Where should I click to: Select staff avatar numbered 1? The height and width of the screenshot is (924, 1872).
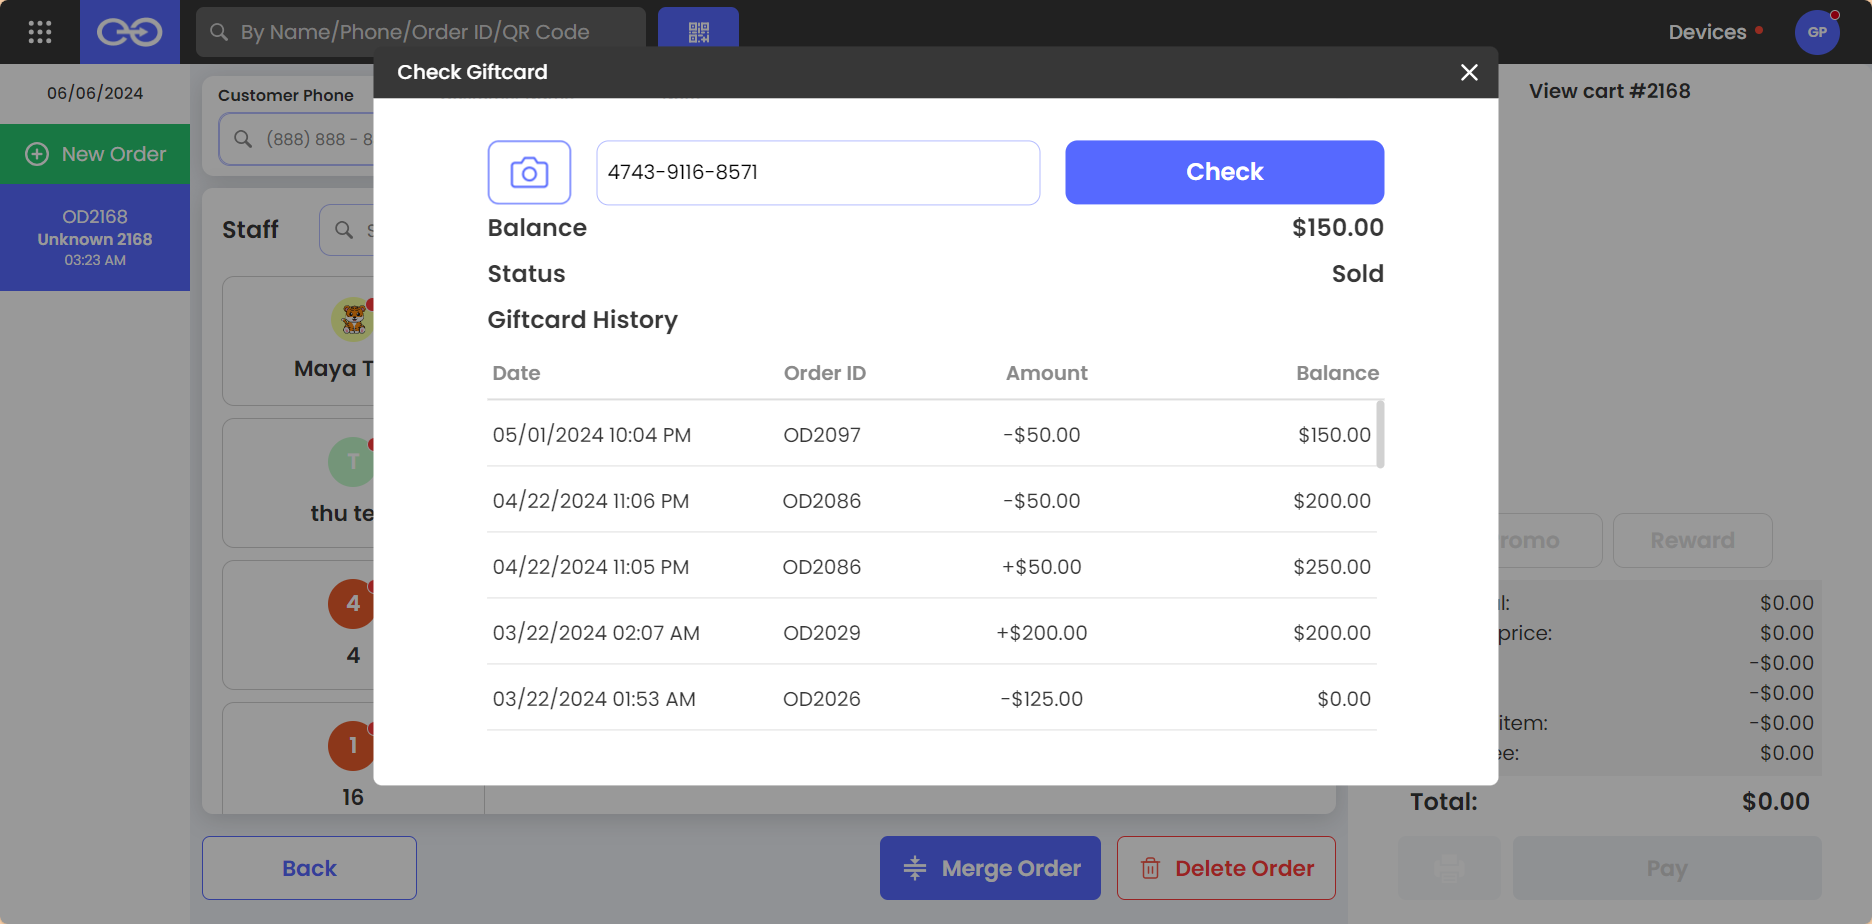352,745
